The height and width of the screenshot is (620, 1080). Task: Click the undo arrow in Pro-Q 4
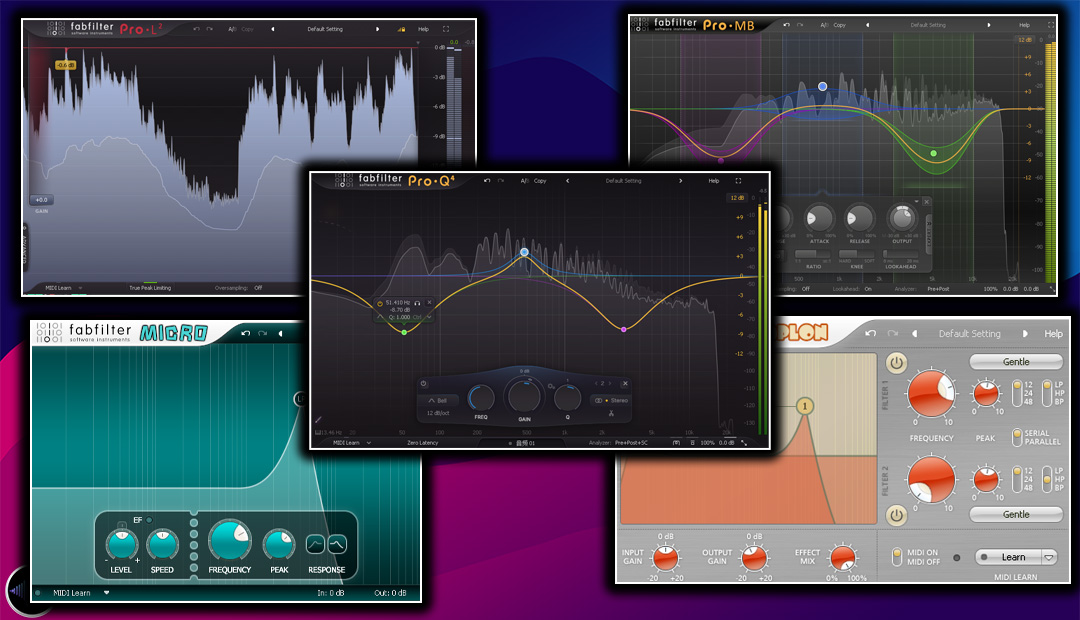tap(487, 180)
